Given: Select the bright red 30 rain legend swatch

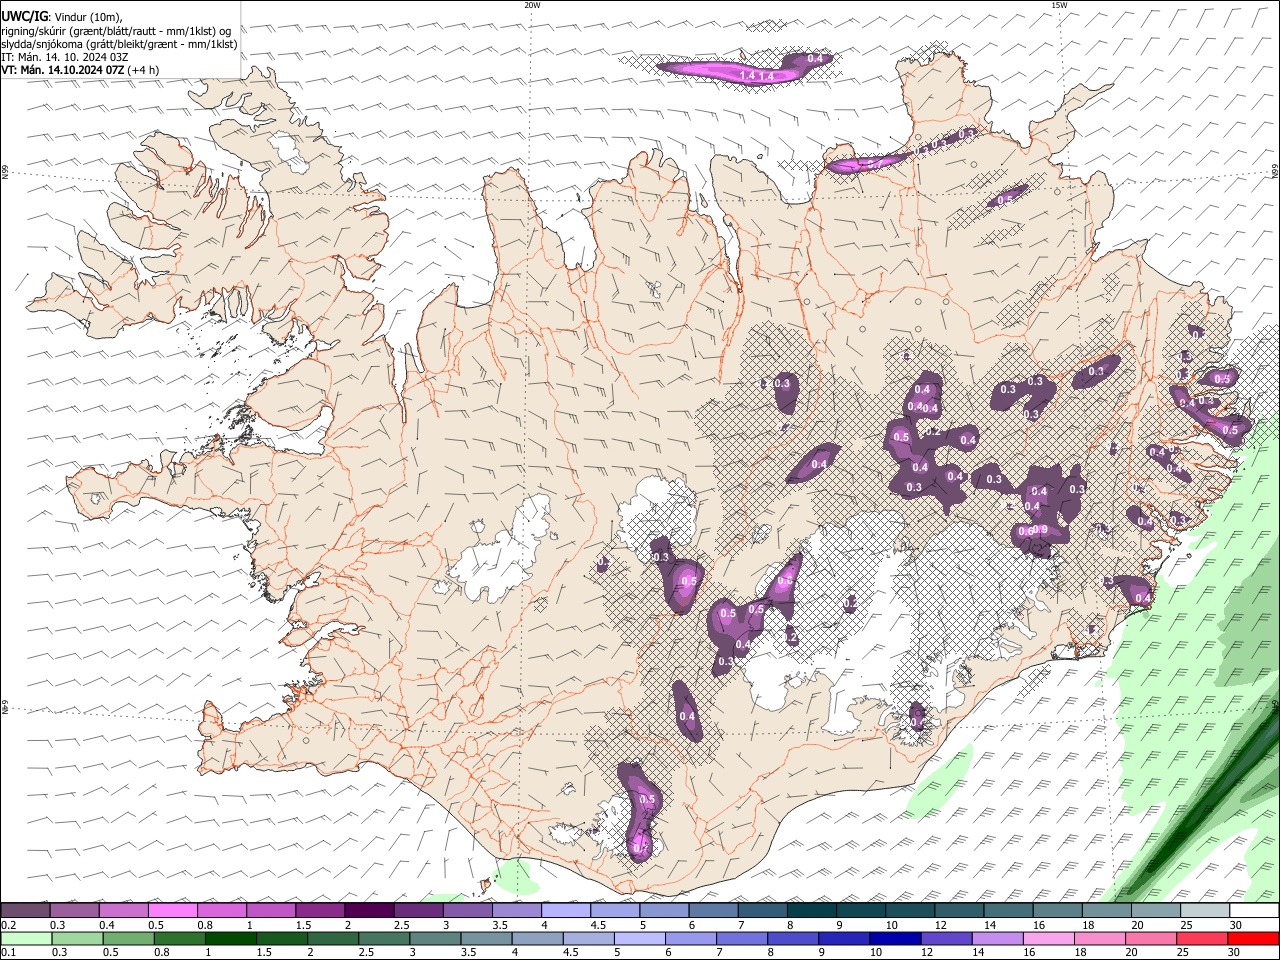Looking at the screenshot, I should [x=1253, y=938].
